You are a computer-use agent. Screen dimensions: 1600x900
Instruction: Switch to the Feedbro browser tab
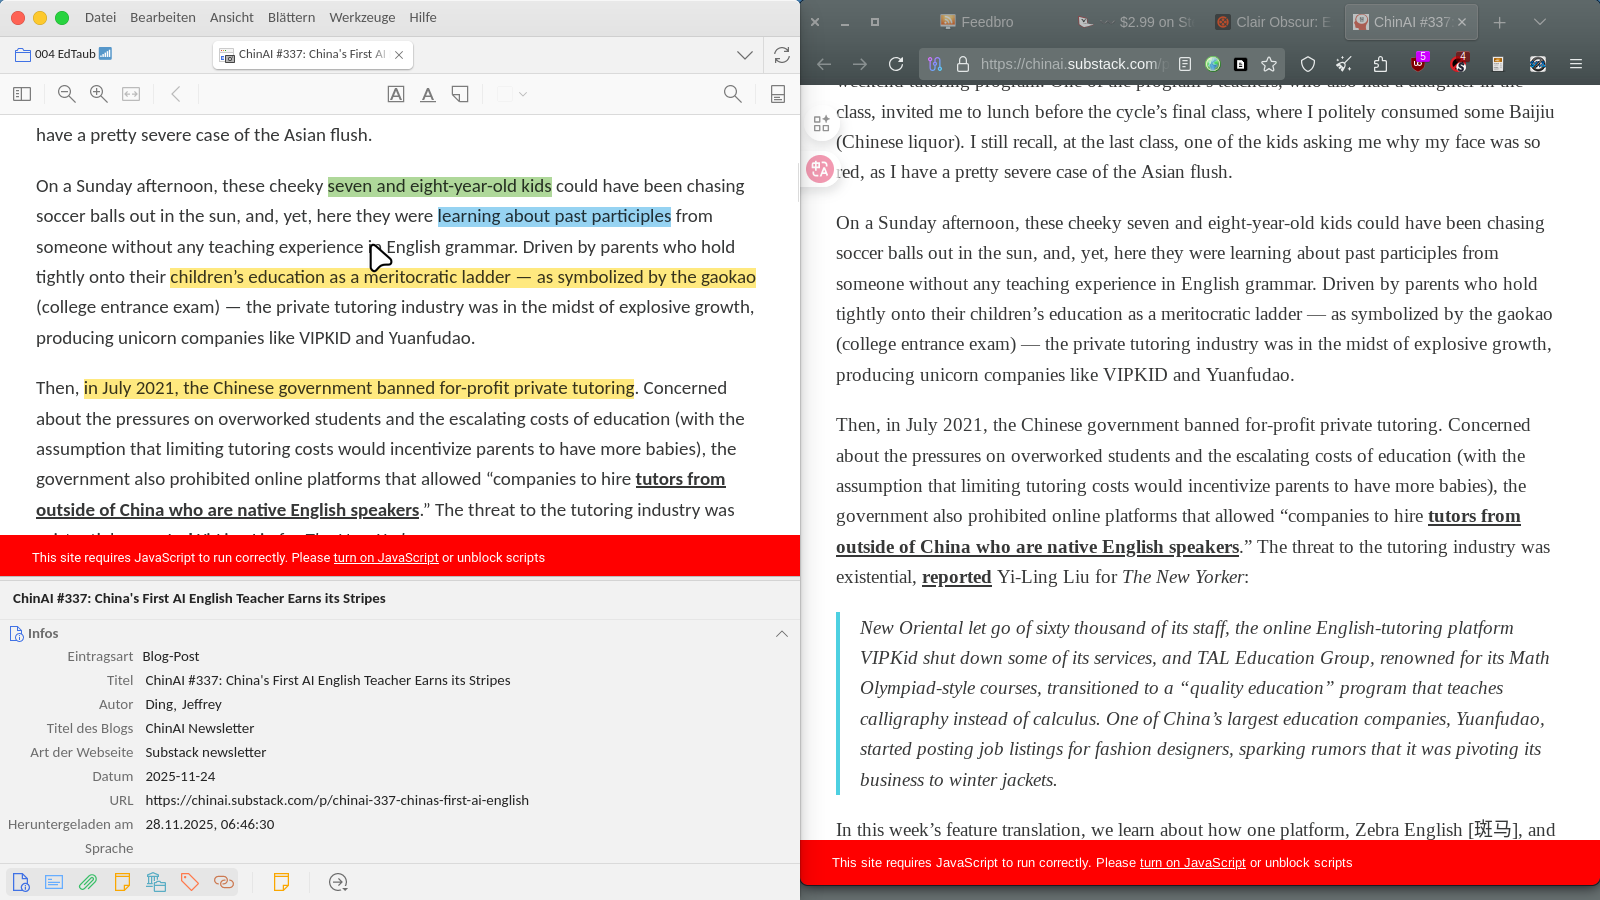click(986, 22)
